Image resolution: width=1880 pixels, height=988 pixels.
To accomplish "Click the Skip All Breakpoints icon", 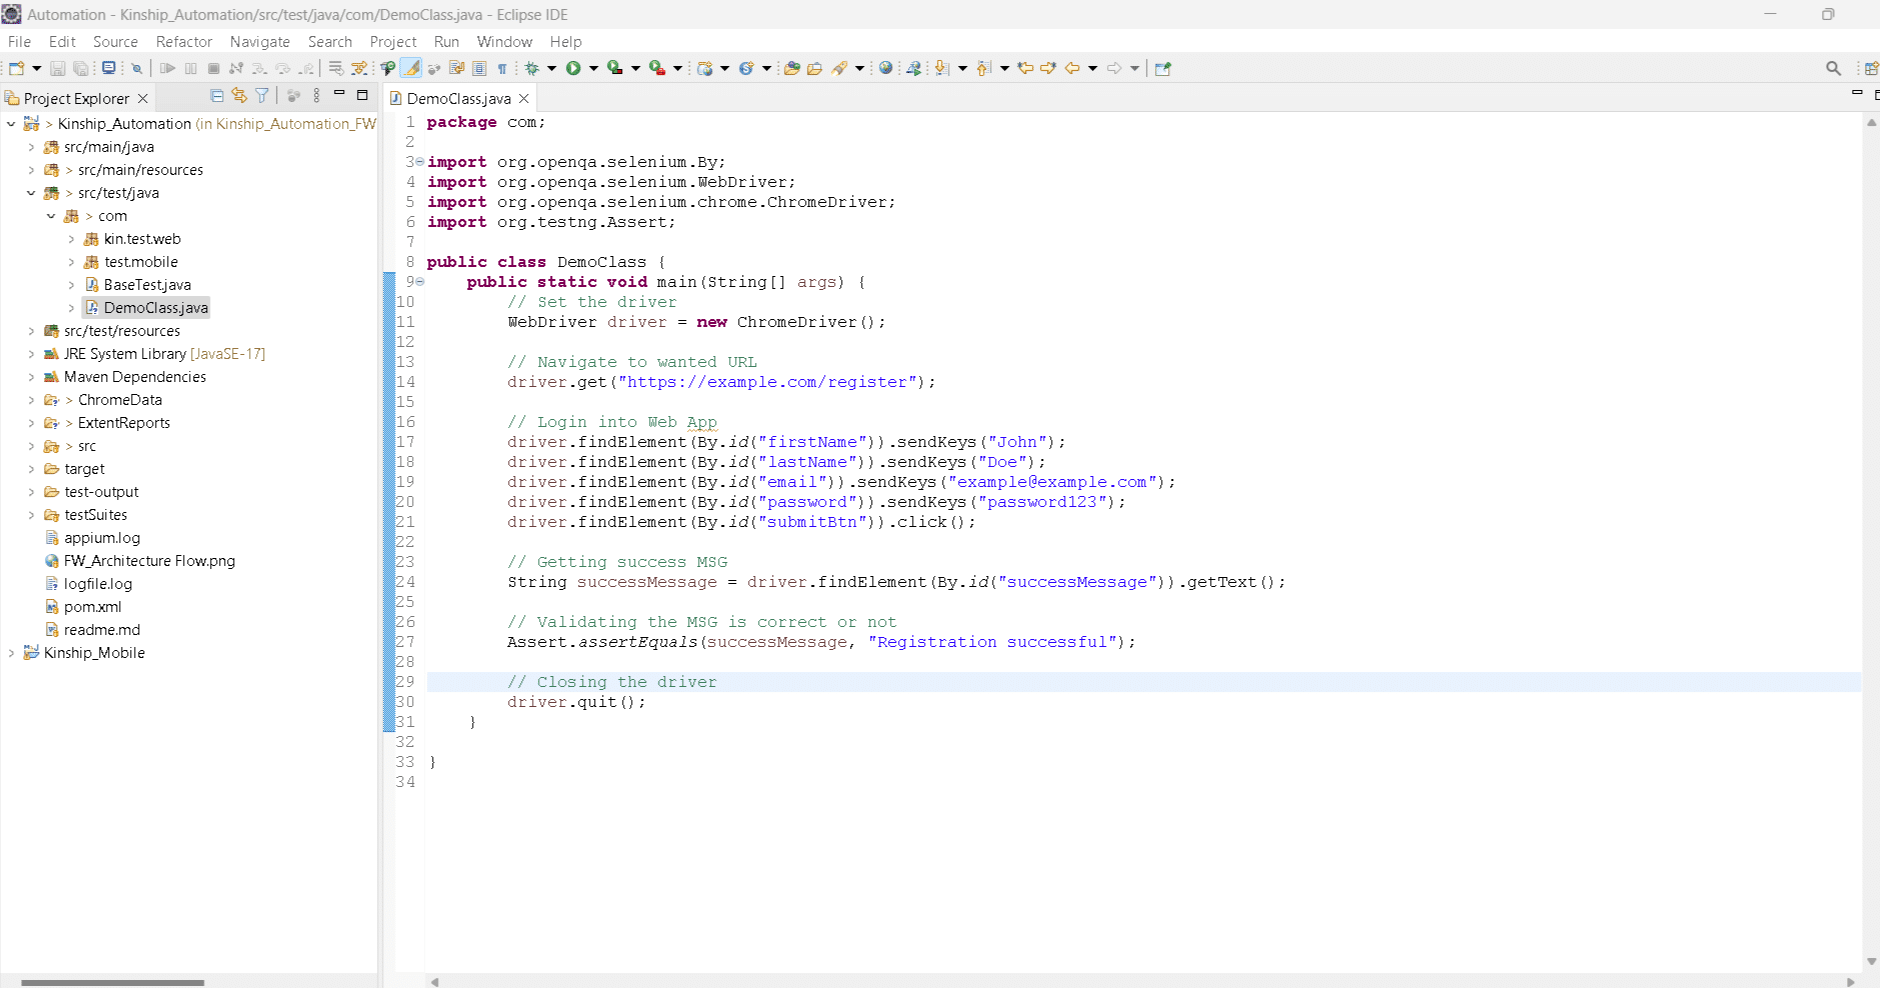I will (137, 68).
